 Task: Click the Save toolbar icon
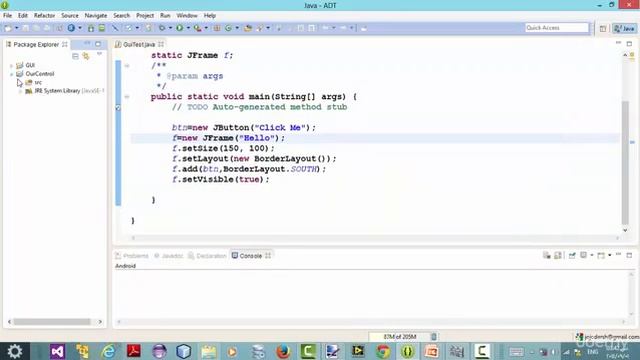(25, 28)
